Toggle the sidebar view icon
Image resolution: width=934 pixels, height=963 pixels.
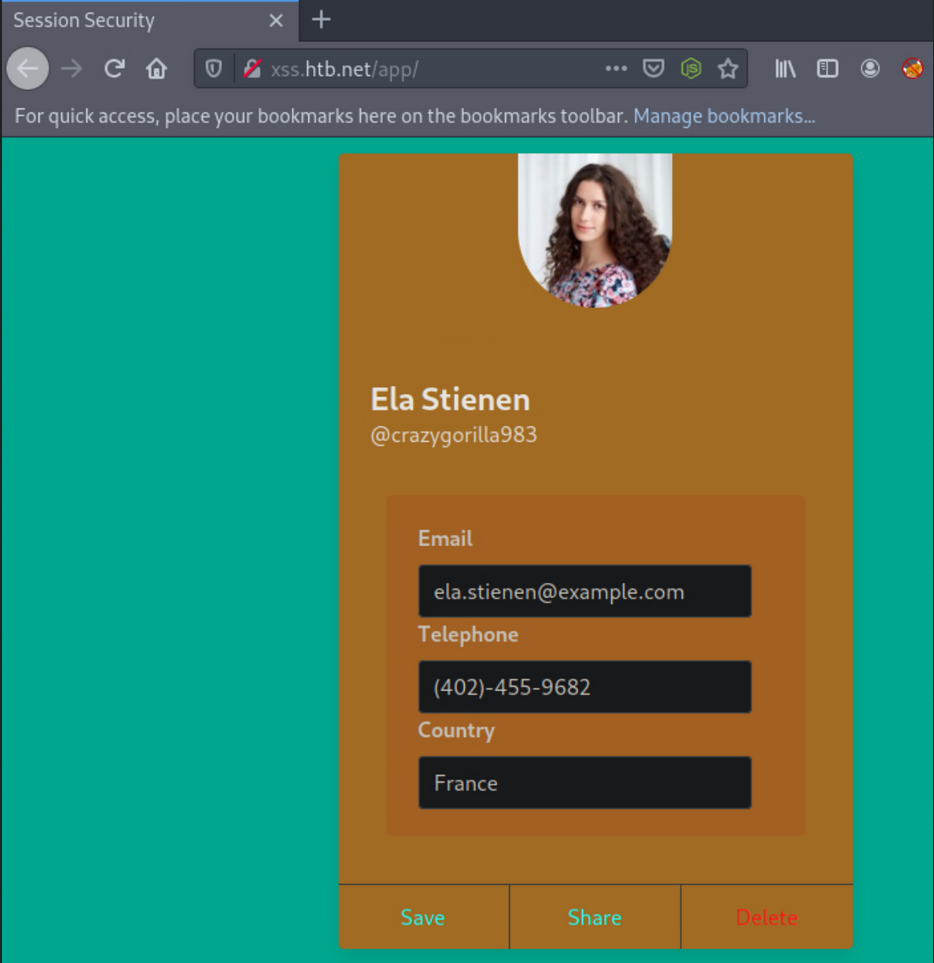coord(827,68)
